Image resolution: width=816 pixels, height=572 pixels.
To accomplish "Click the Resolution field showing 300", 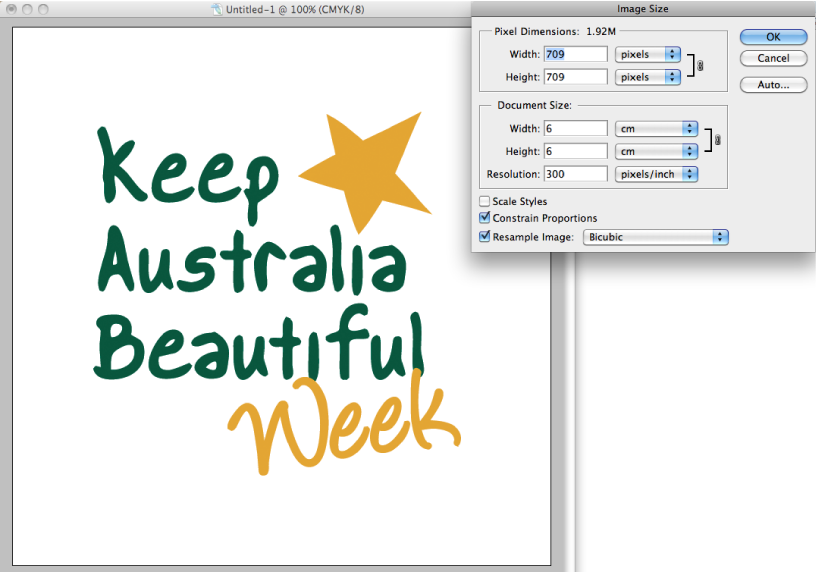I will point(576,174).
